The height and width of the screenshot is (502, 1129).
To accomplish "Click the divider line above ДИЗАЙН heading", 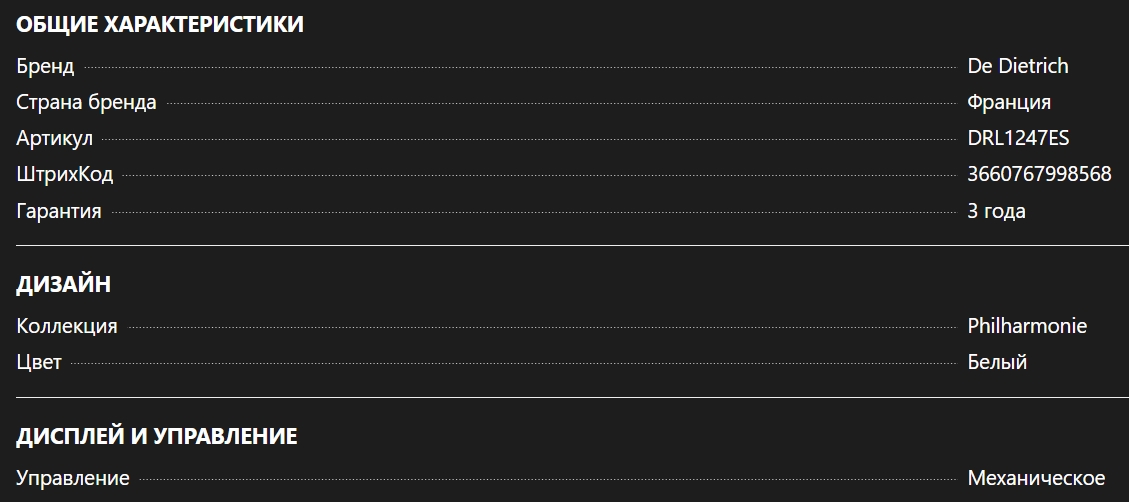I will coord(564,245).
